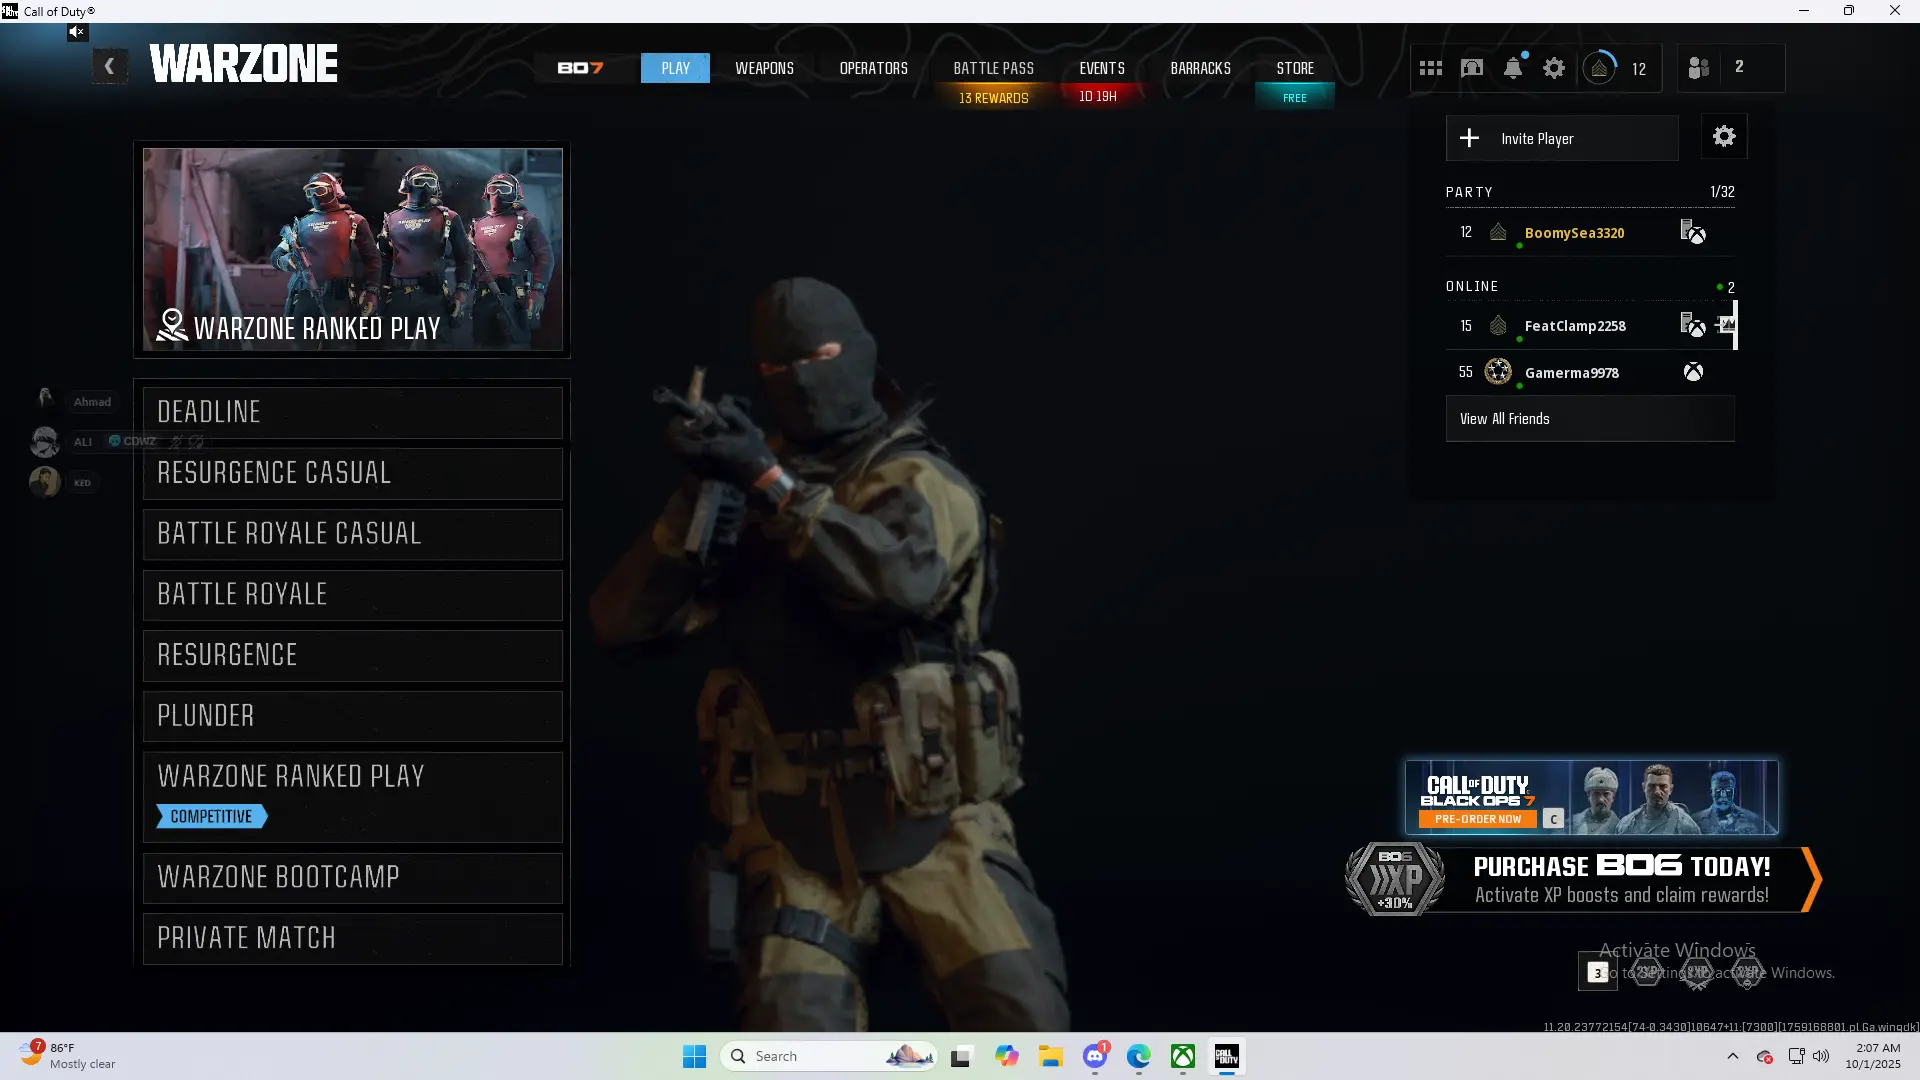This screenshot has height=1080, width=1920.
Task: Click the BO7 logo in navigation bar
Action: click(x=581, y=68)
